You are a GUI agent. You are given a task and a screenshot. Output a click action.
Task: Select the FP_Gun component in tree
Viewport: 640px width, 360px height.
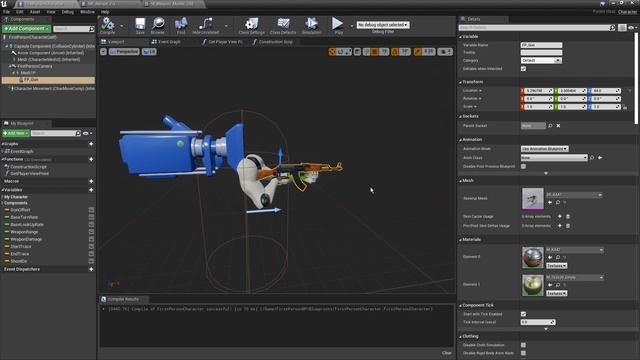[x=48, y=80]
